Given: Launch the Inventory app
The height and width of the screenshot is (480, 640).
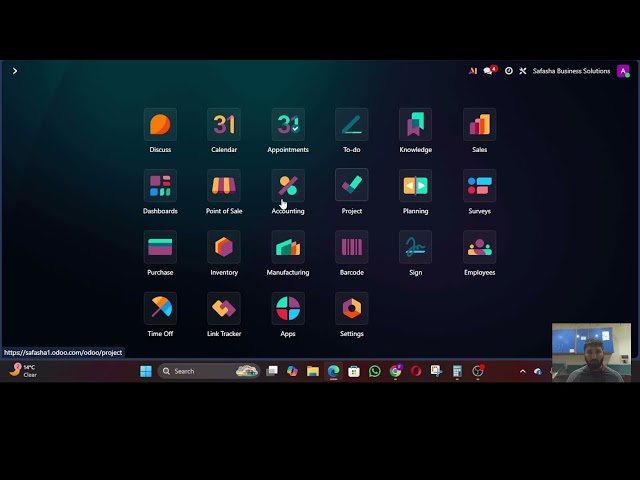Looking at the screenshot, I should click(x=224, y=247).
